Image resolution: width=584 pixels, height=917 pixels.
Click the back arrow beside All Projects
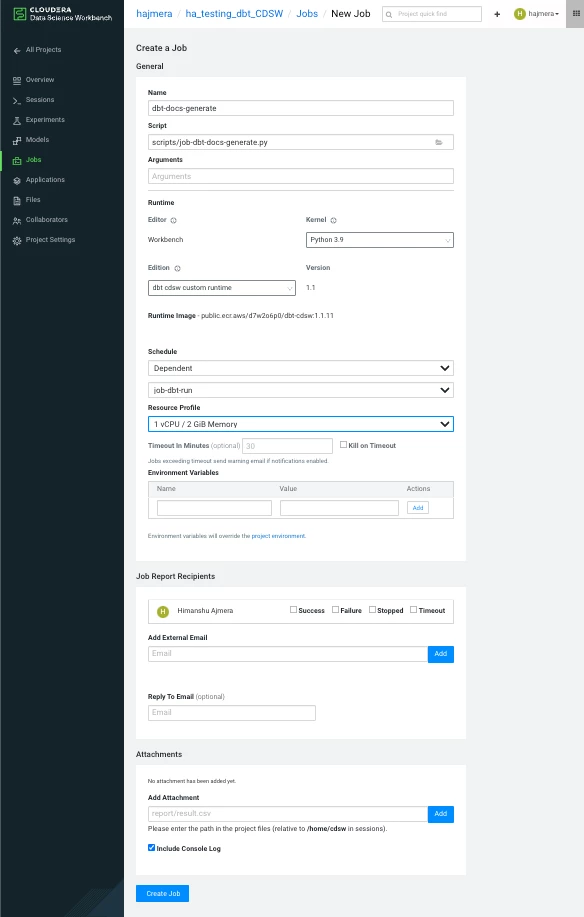(17, 50)
